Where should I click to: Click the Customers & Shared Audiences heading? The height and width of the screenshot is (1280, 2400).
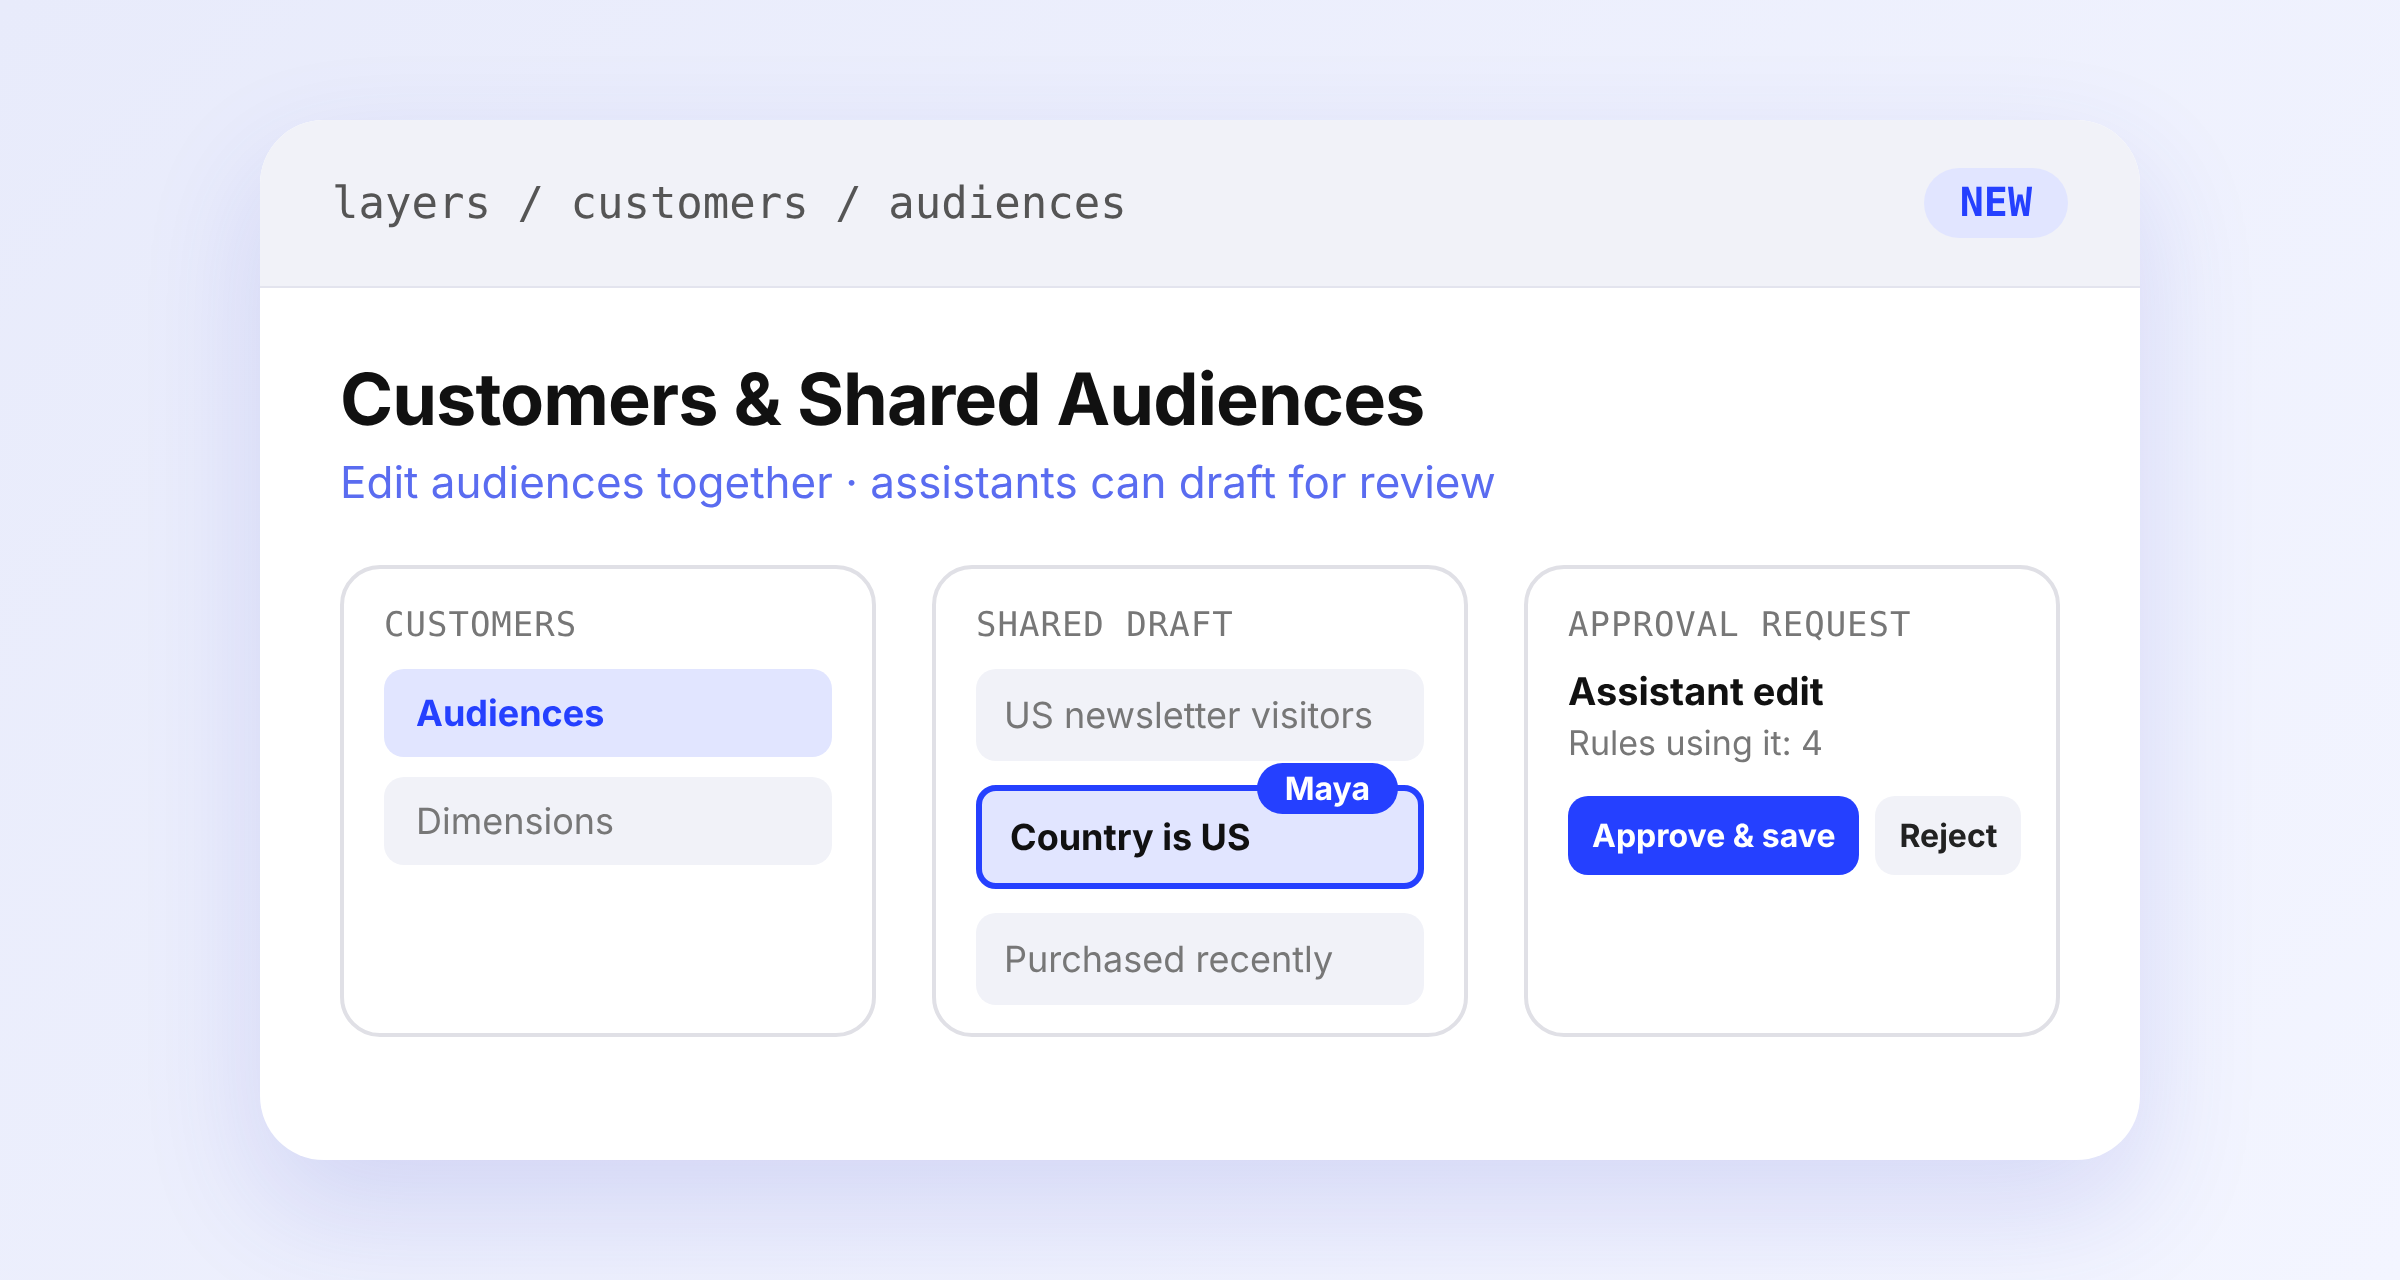point(882,400)
